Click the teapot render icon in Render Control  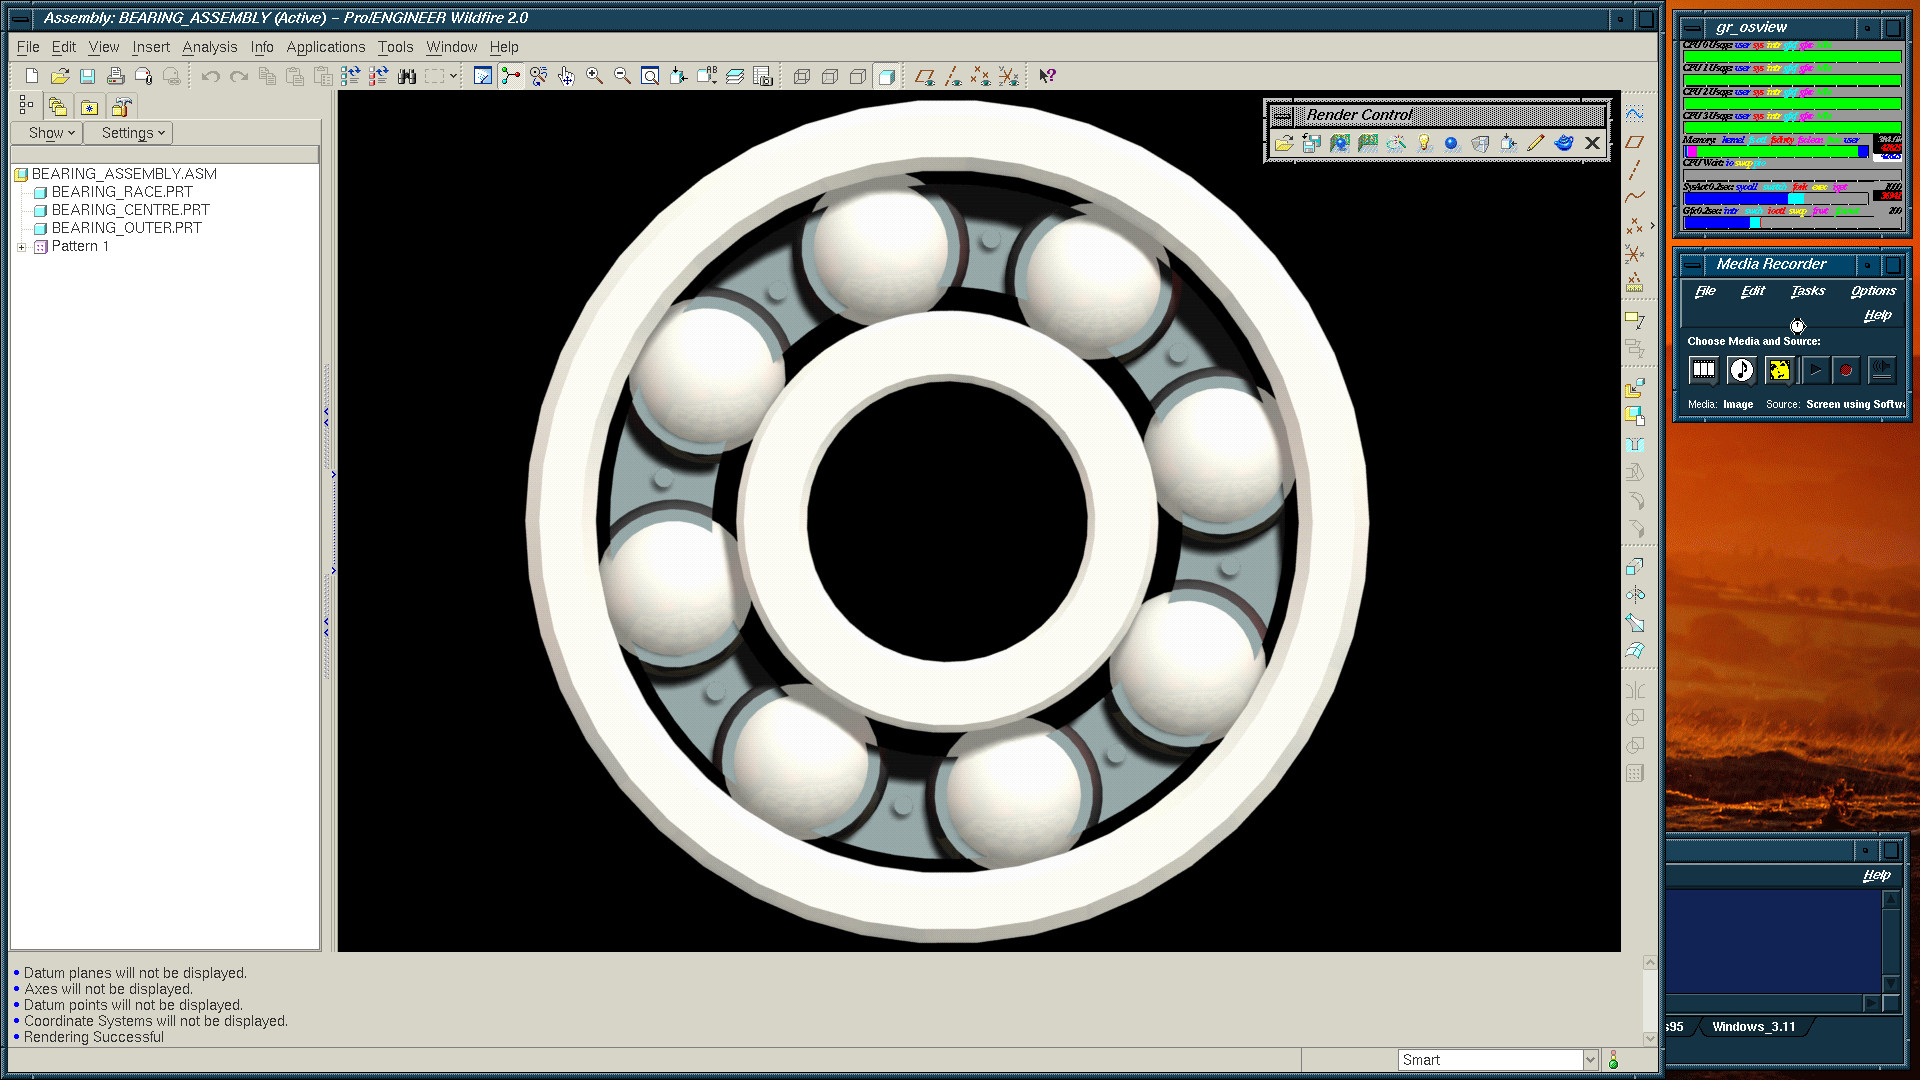point(1564,143)
